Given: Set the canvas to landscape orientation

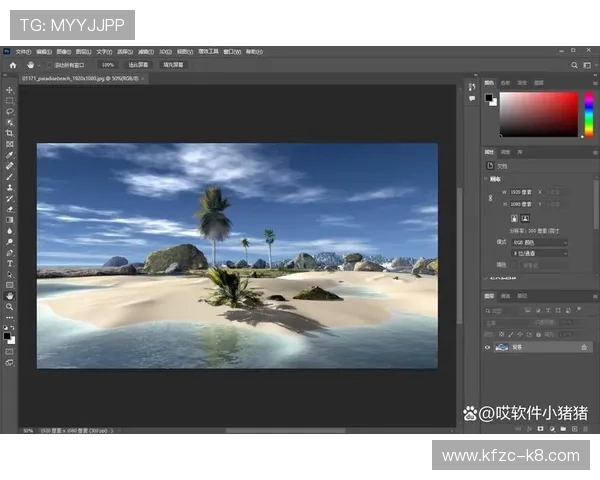Looking at the screenshot, I should 525,217.
